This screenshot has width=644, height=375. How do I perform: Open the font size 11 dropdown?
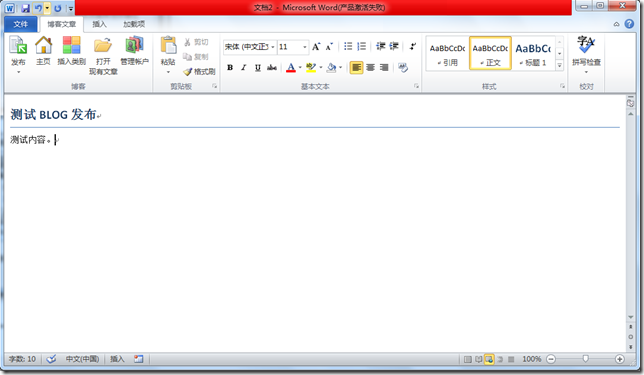click(304, 47)
